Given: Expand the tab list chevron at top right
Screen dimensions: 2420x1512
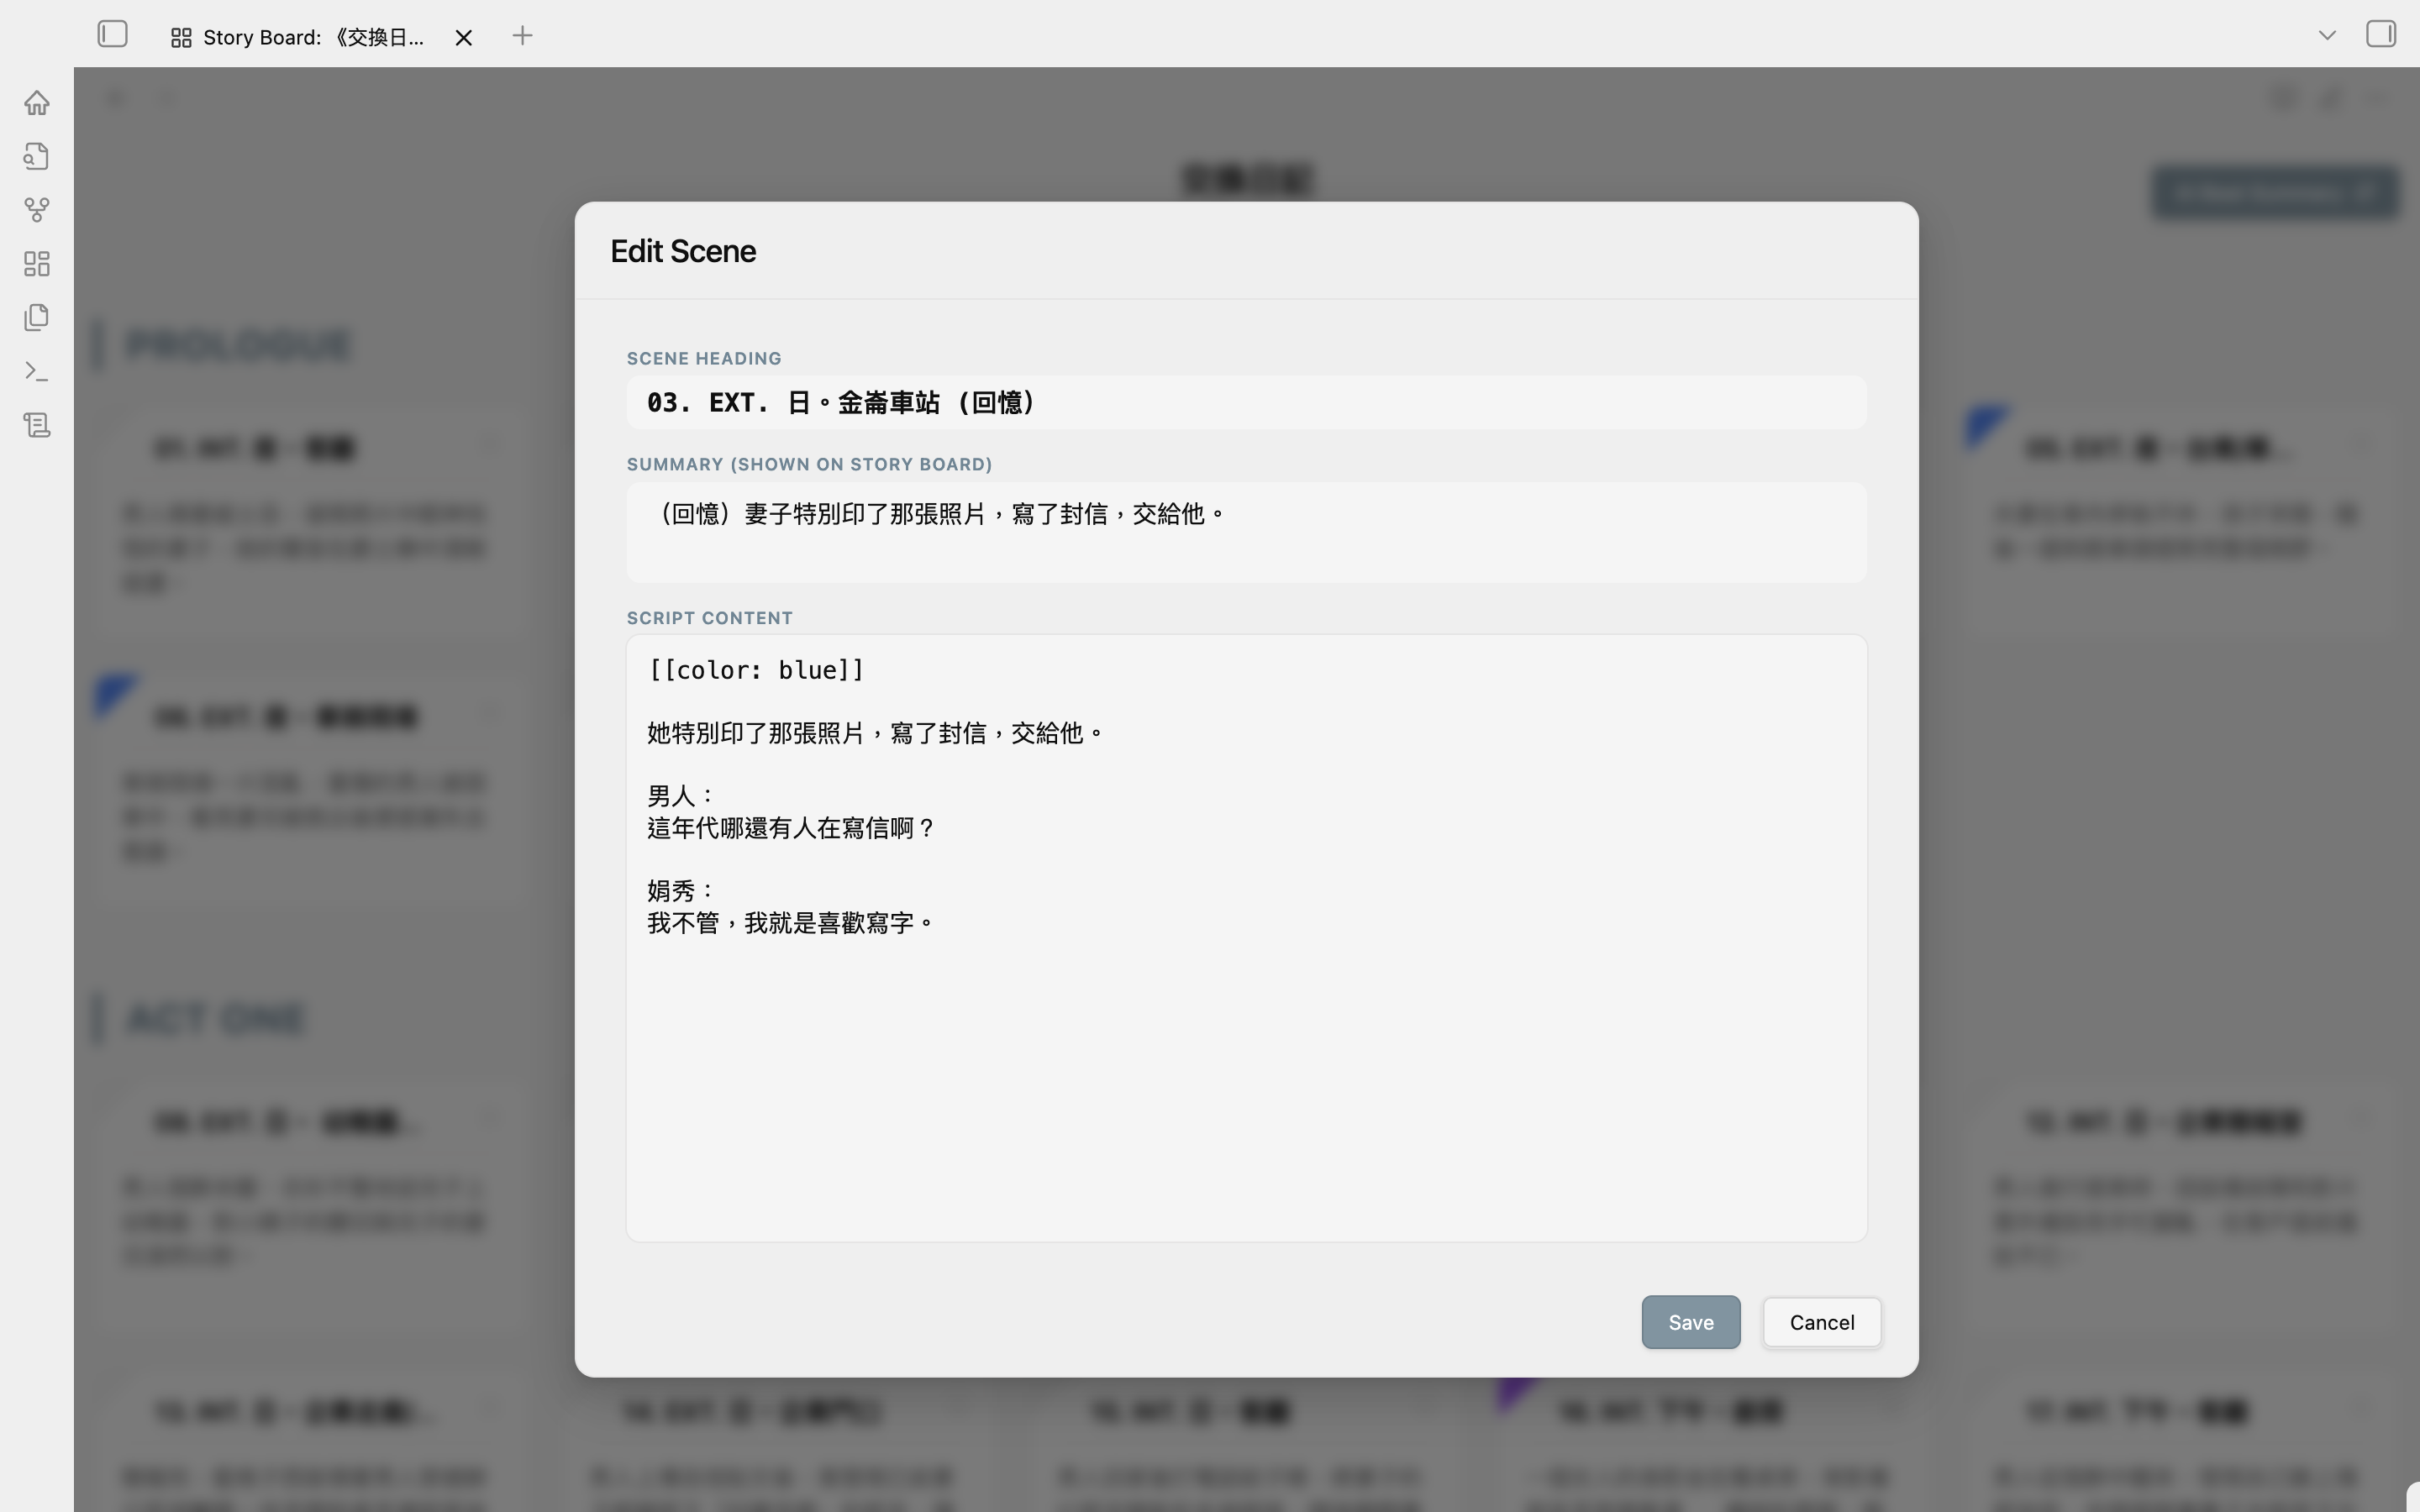Looking at the screenshot, I should [x=2327, y=36].
